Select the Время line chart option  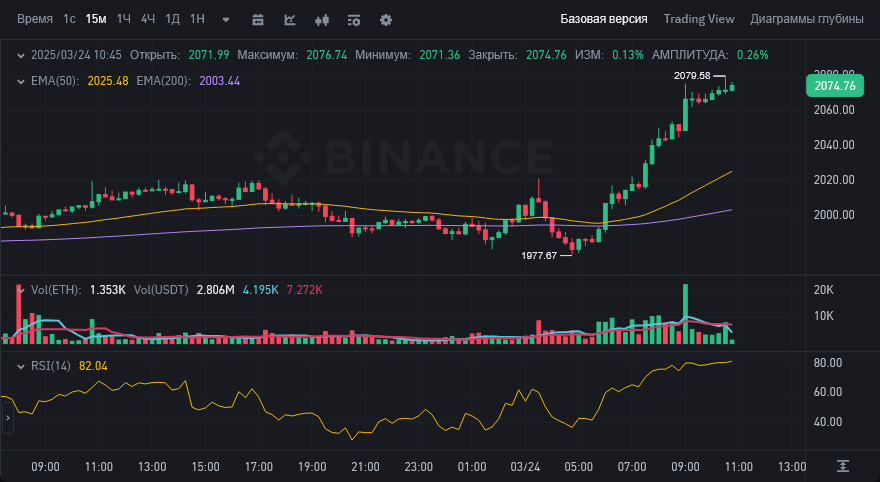click(35, 19)
